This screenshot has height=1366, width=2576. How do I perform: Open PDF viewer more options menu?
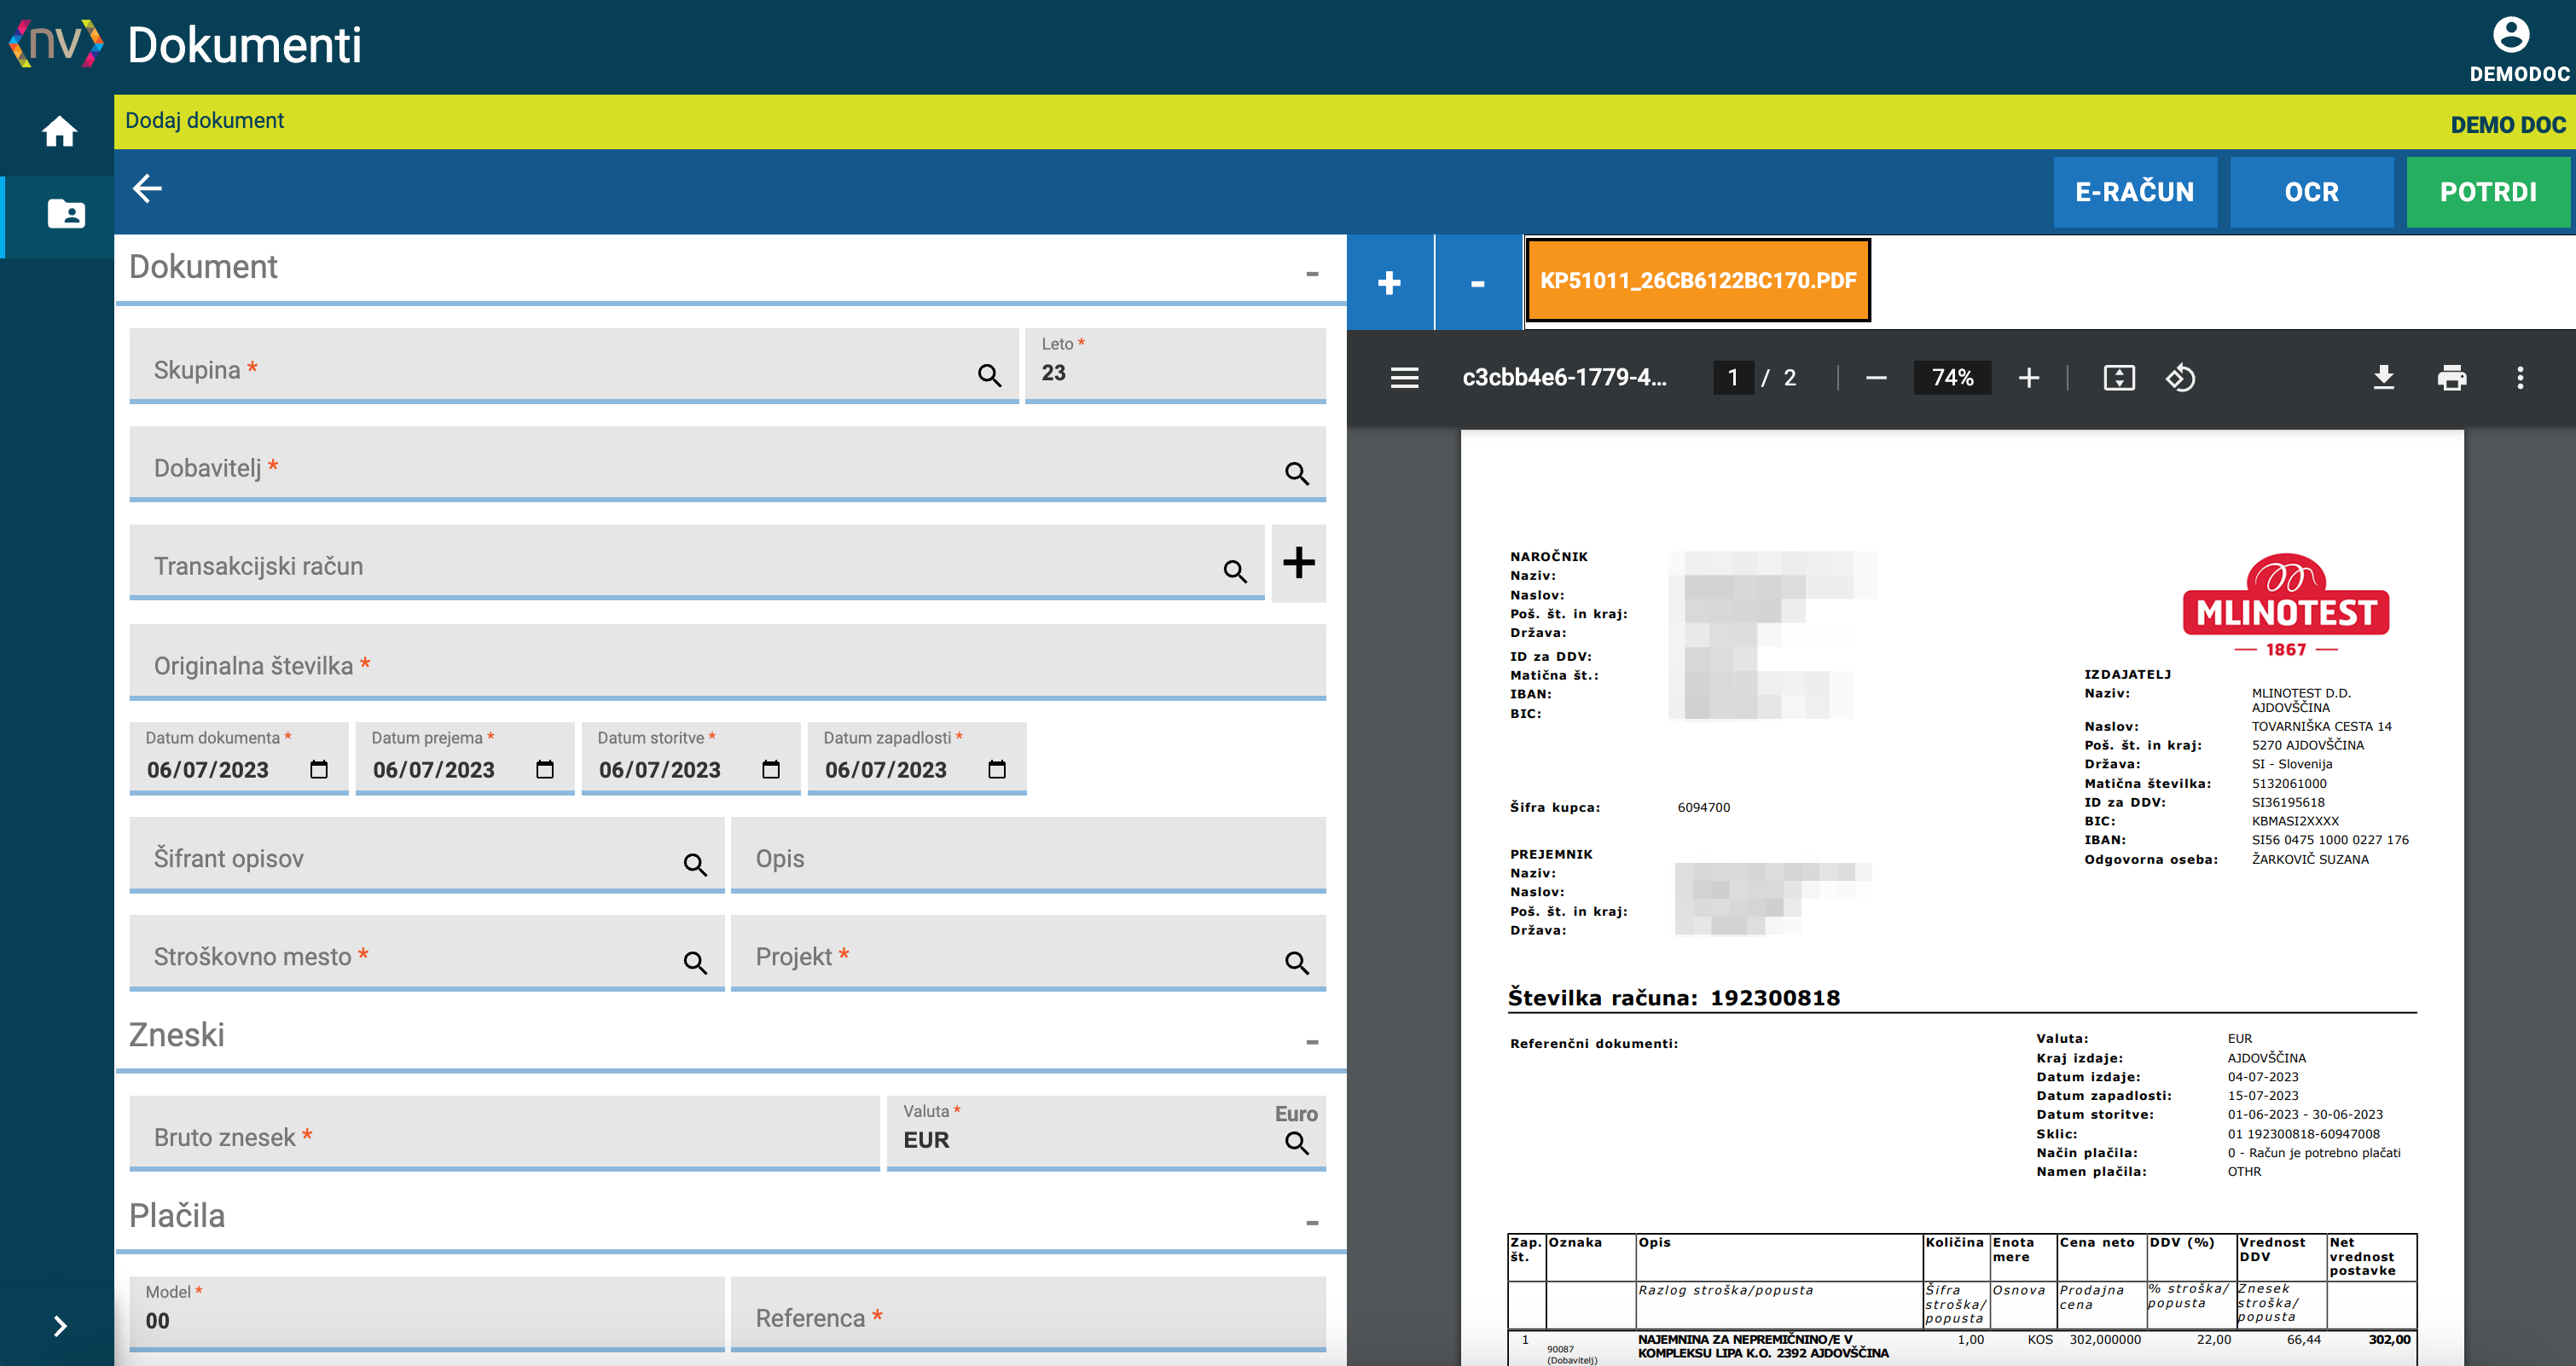(2520, 378)
